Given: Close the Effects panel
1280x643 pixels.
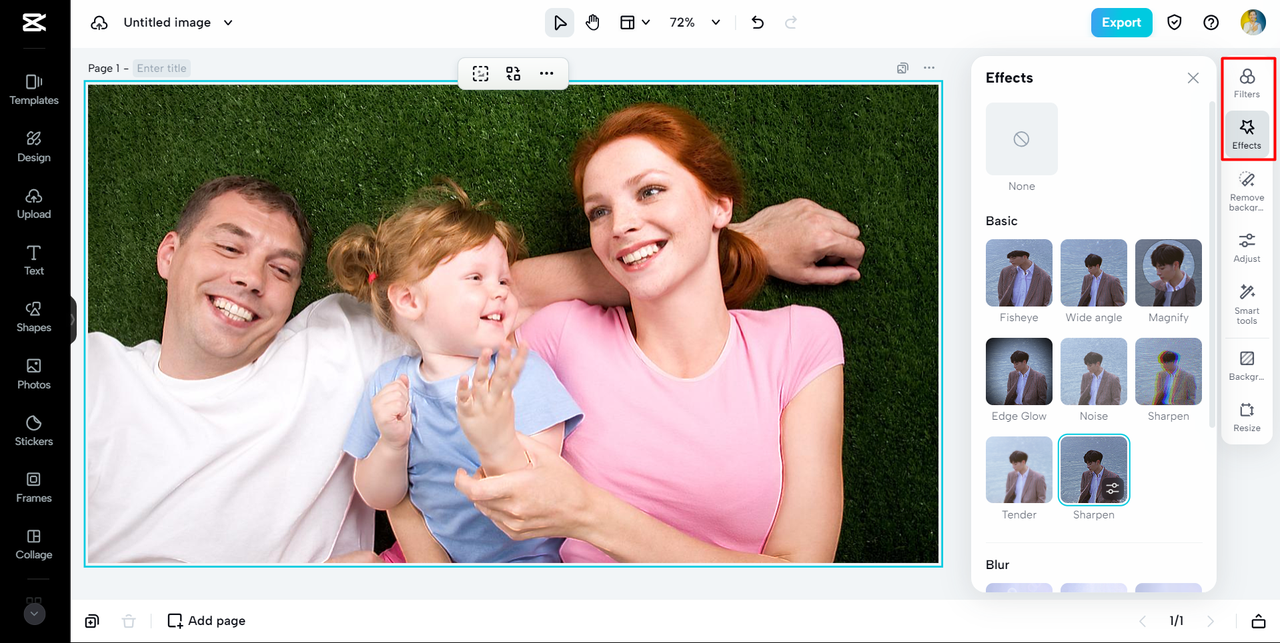Looking at the screenshot, I should [1193, 78].
